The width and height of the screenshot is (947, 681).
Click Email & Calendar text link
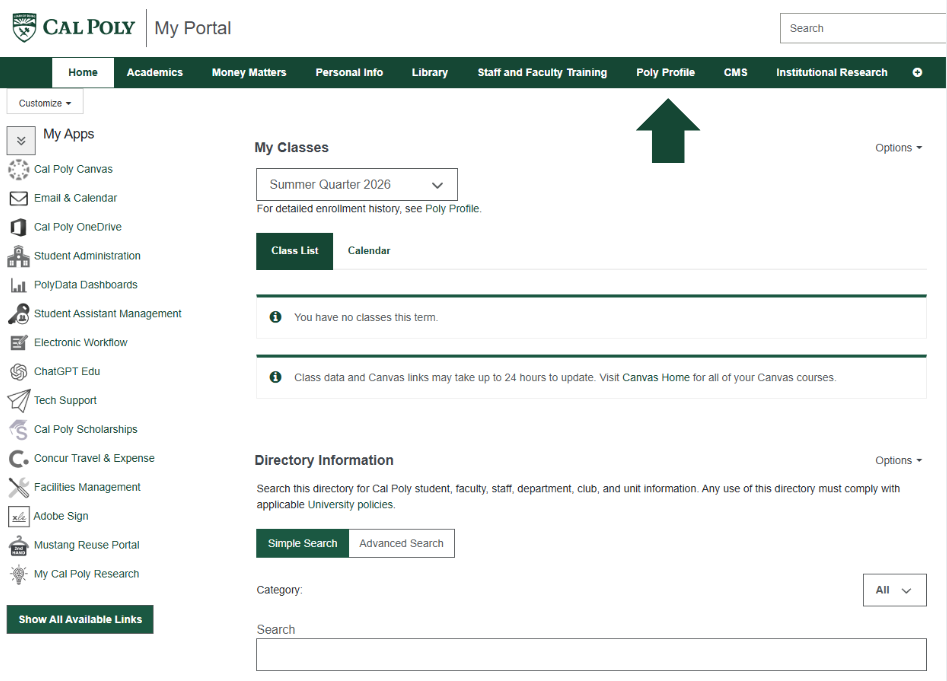pos(75,198)
